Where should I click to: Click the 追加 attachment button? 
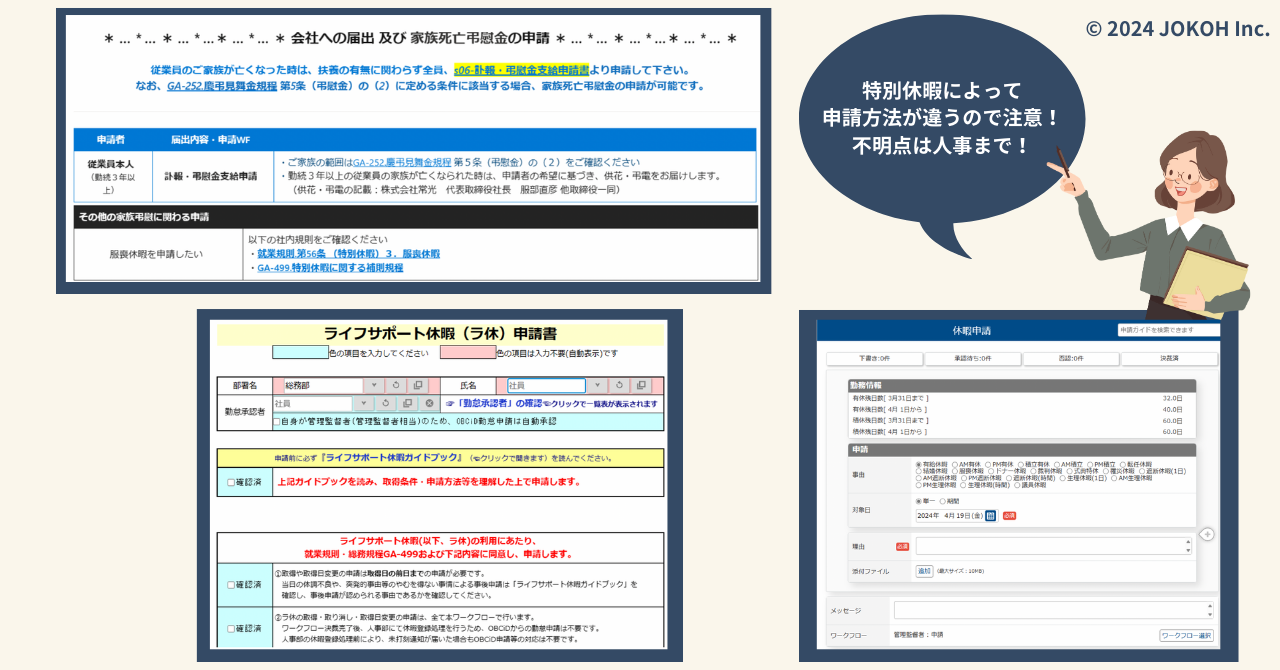(924, 571)
